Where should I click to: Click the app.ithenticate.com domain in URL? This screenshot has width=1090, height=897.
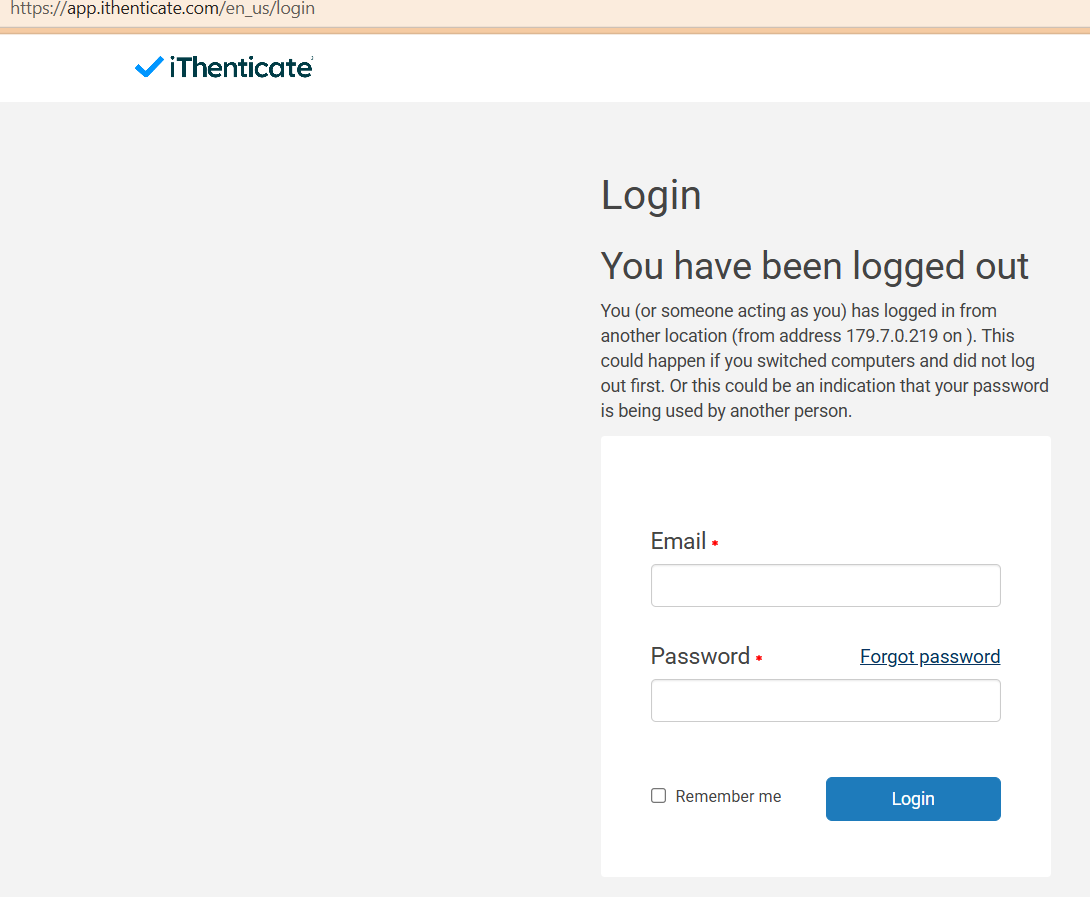145,9
